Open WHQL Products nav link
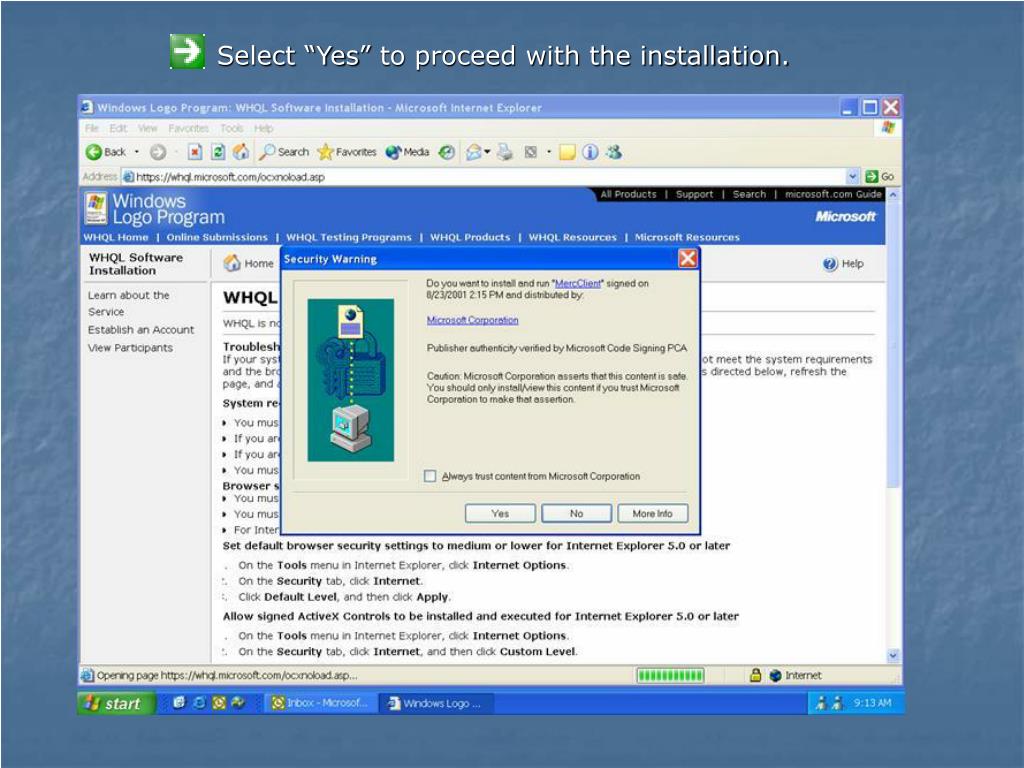The width and height of the screenshot is (1024, 768). coord(470,237)
